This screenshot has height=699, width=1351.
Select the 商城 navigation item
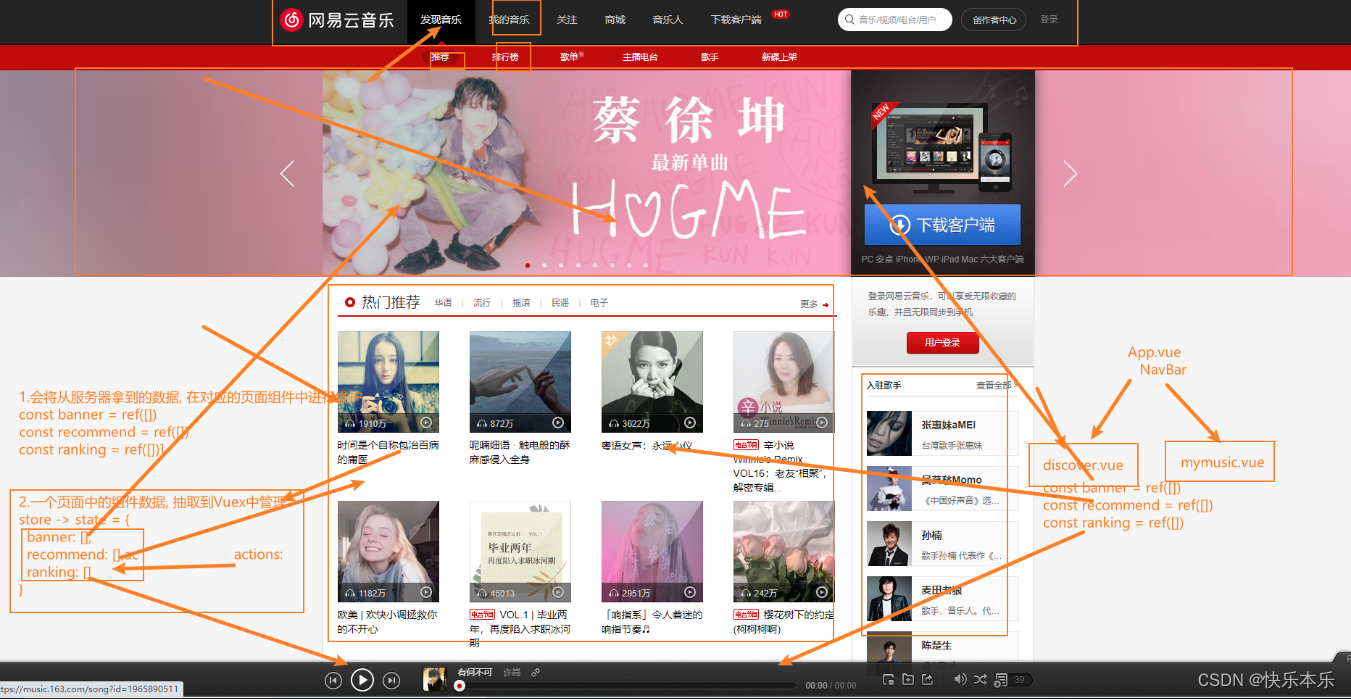pyautogui.click(x=614, y=19)
